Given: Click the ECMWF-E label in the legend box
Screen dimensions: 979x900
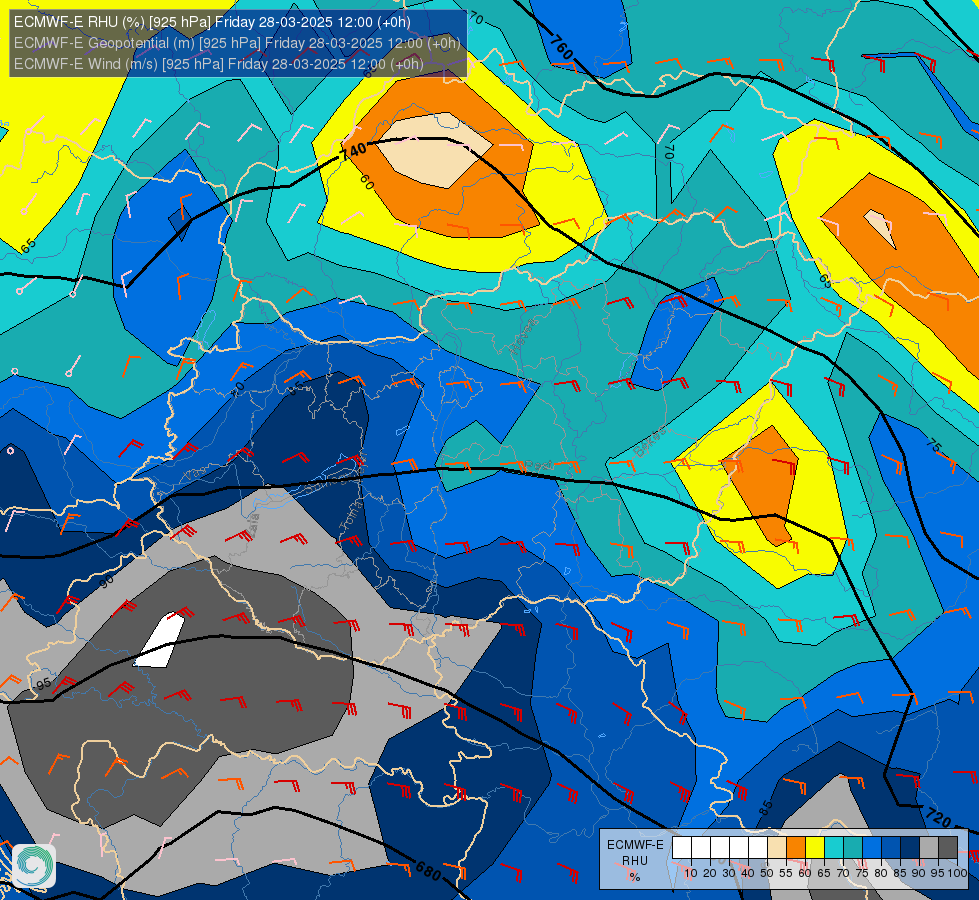Looking at the screenshot, I should point(636,844).
